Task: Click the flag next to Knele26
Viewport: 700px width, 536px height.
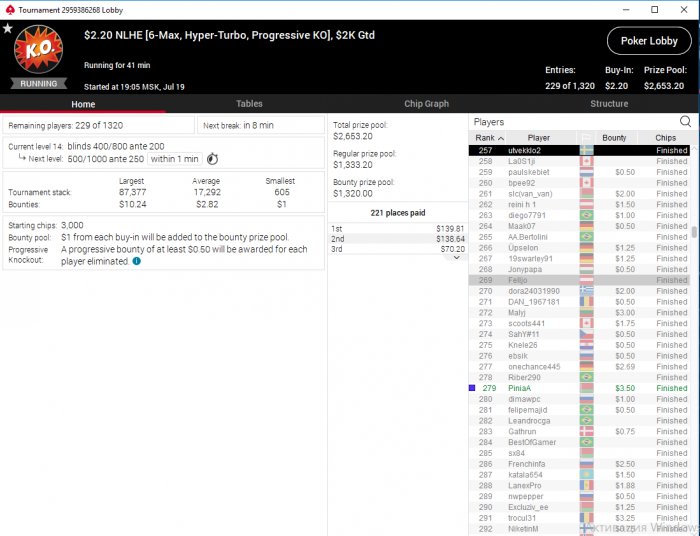Action: pos(587,345)
